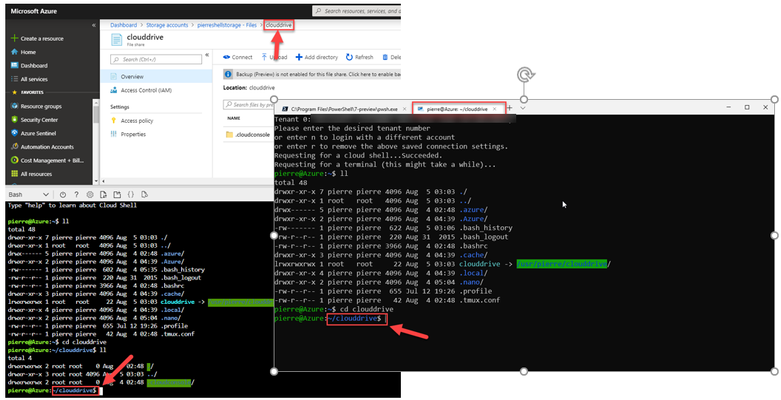Collapse the Azure left sidebar
Viewport: 781px width, 400px height.
(x=94, y=25)
